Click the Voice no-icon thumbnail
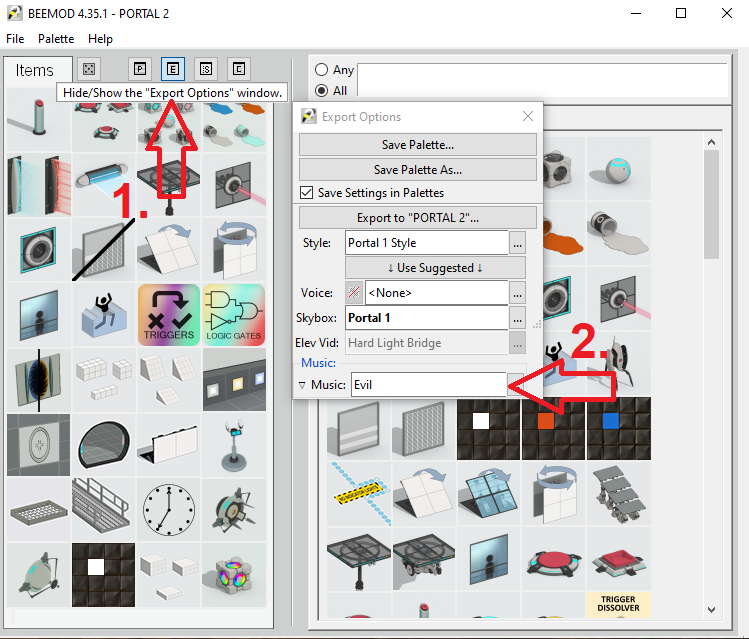 (354, 293)
